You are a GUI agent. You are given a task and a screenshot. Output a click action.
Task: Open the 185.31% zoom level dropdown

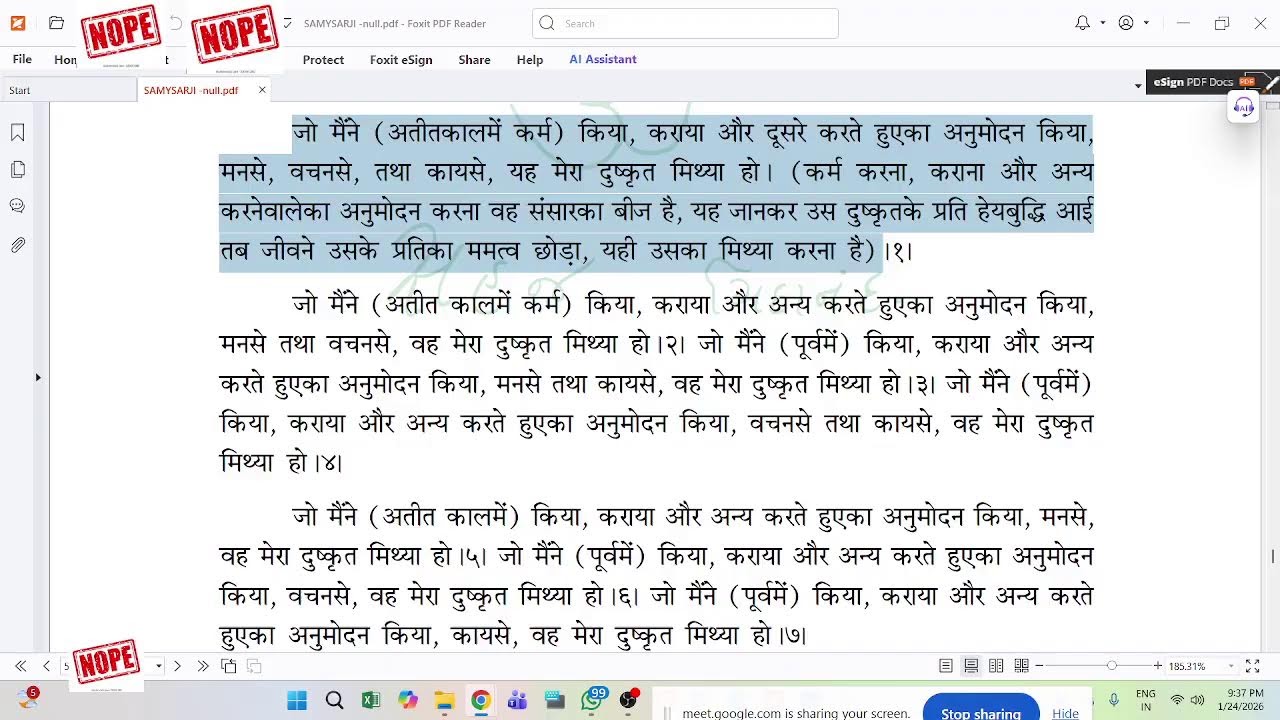pyautogui.click(x=1231, y=666)
